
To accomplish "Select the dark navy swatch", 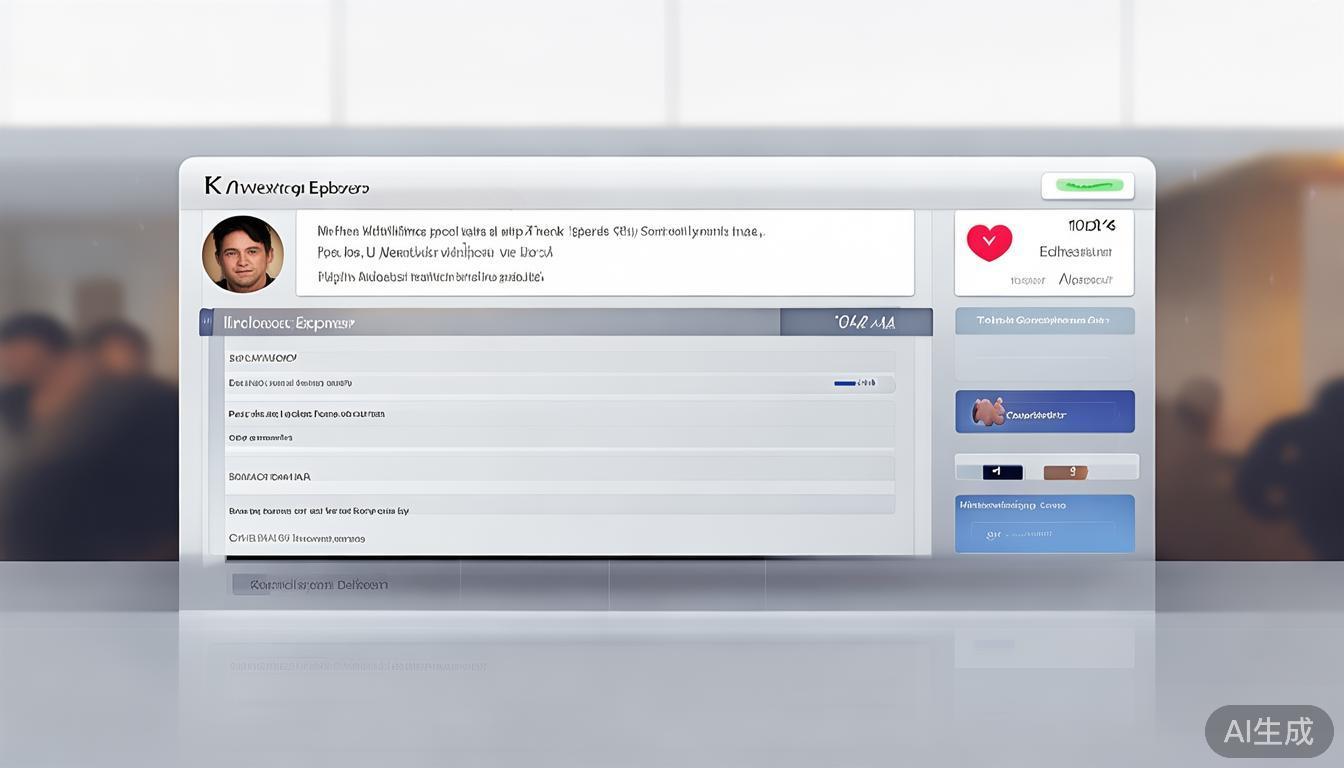I will 1002,472.
